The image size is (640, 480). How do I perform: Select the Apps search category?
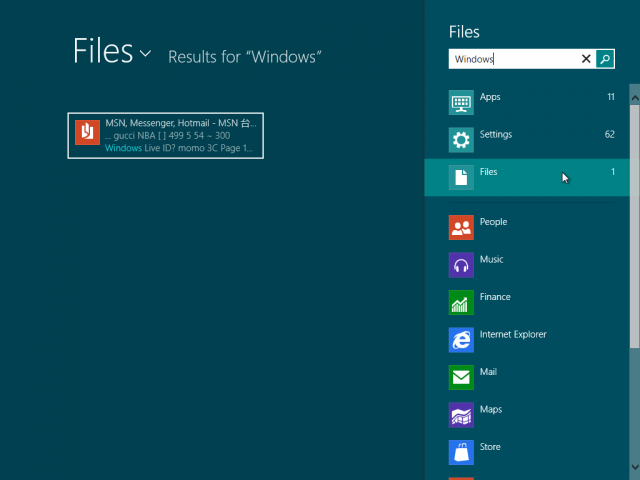pyautogui.click(x=527, y=102)
